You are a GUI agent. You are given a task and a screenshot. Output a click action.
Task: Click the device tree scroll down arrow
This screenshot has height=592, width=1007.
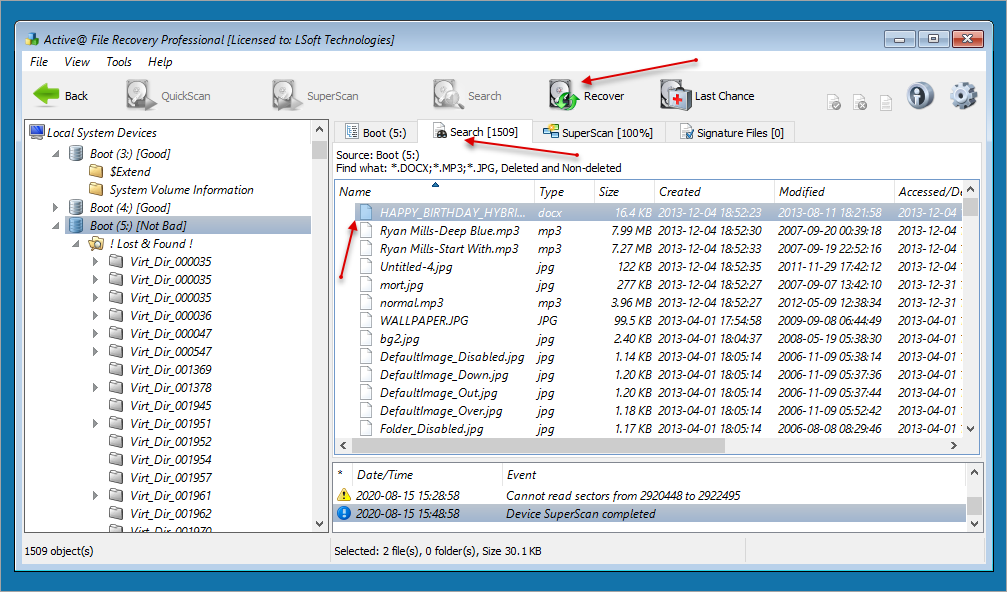tap(319, 524)
